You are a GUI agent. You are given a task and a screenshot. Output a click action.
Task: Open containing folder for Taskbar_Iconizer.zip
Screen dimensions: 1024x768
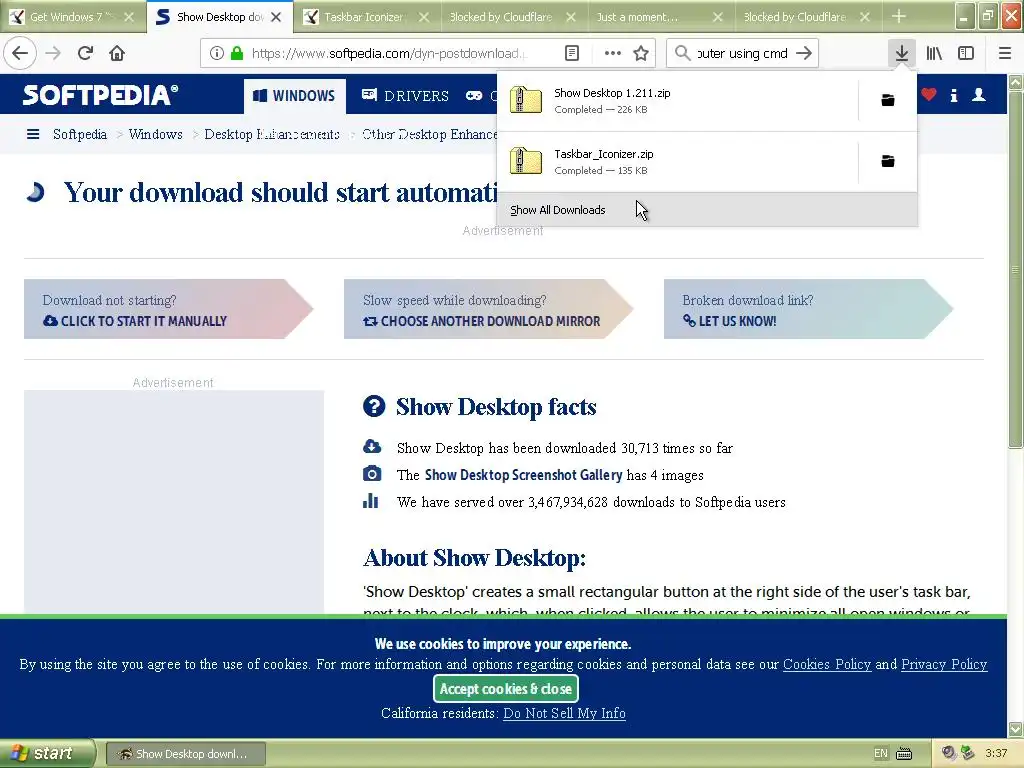click(x=888, y=161)
